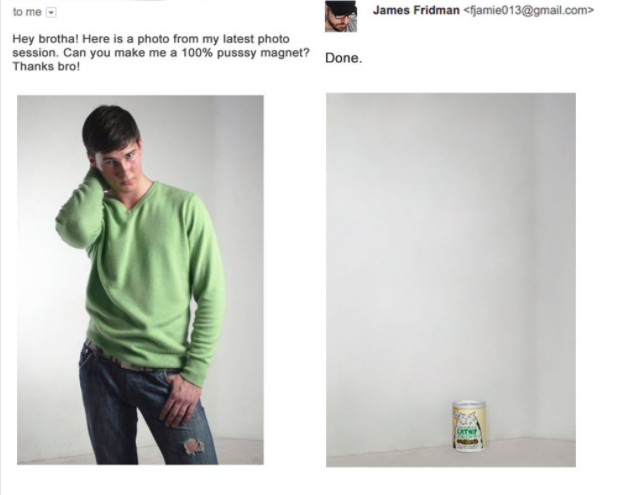The height and width of the screenshot is (495, 620).
Task: Open the sender's avatar picture
Action: pyautogui.click(x=341, y=16)
